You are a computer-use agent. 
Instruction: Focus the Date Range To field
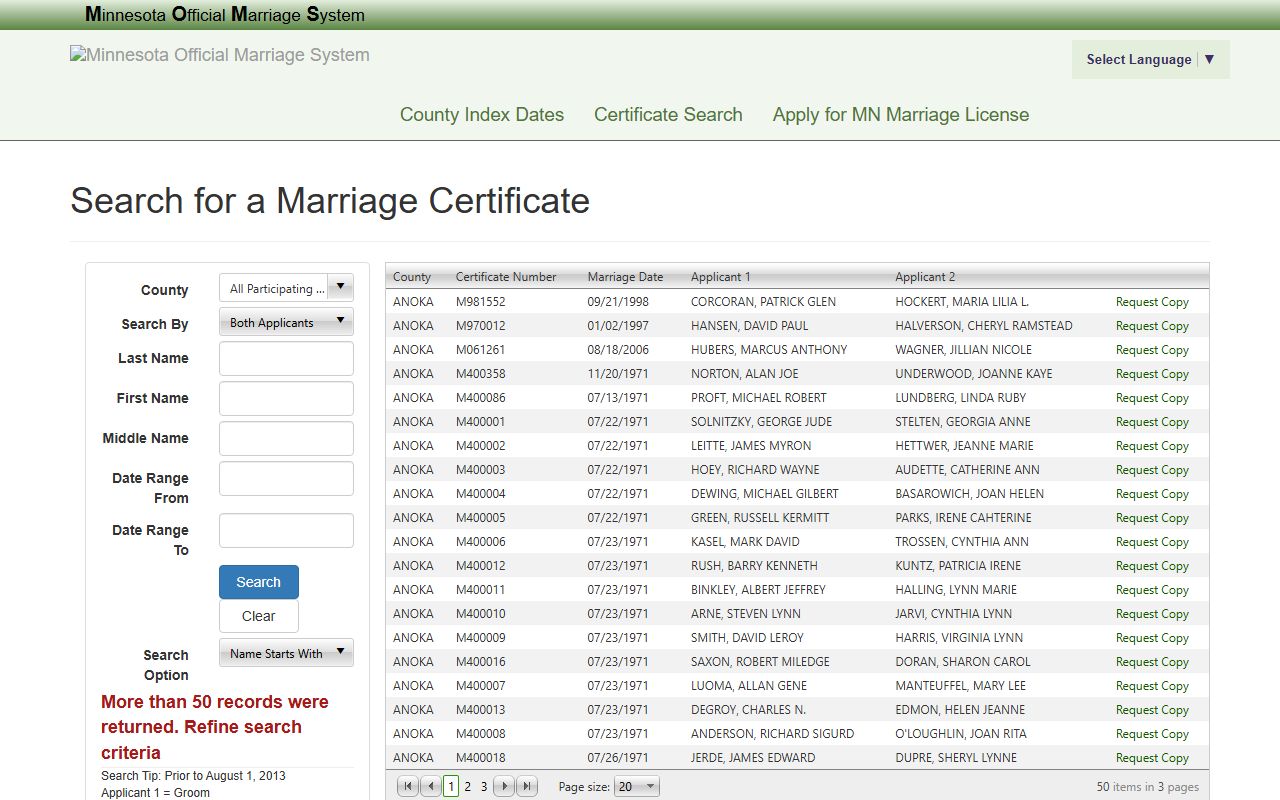coord(286,530)
